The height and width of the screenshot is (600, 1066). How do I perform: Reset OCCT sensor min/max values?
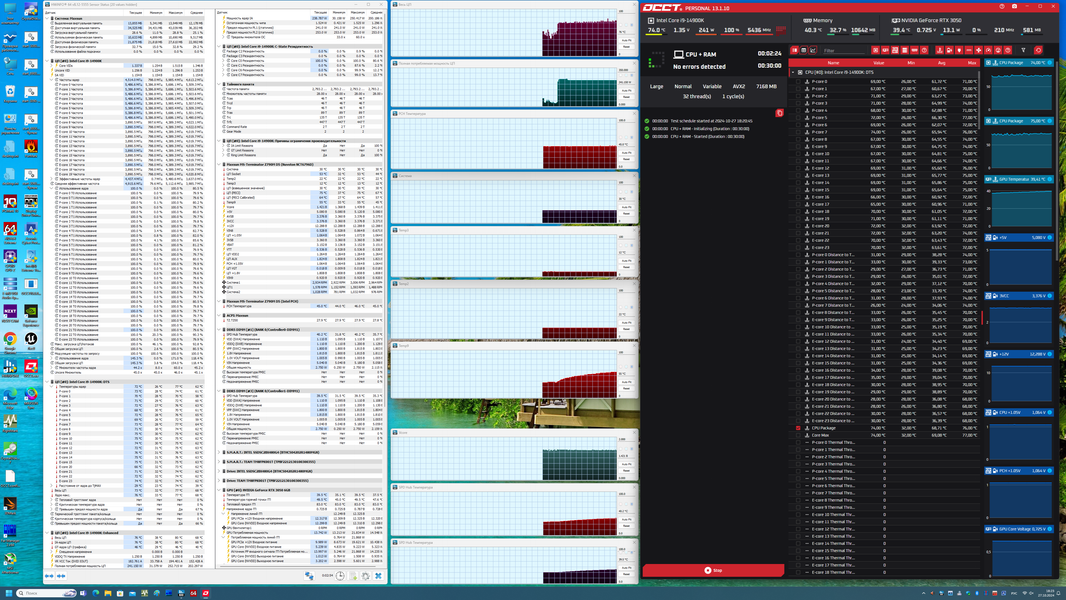pyautogui.click(x=1038, y=50)
